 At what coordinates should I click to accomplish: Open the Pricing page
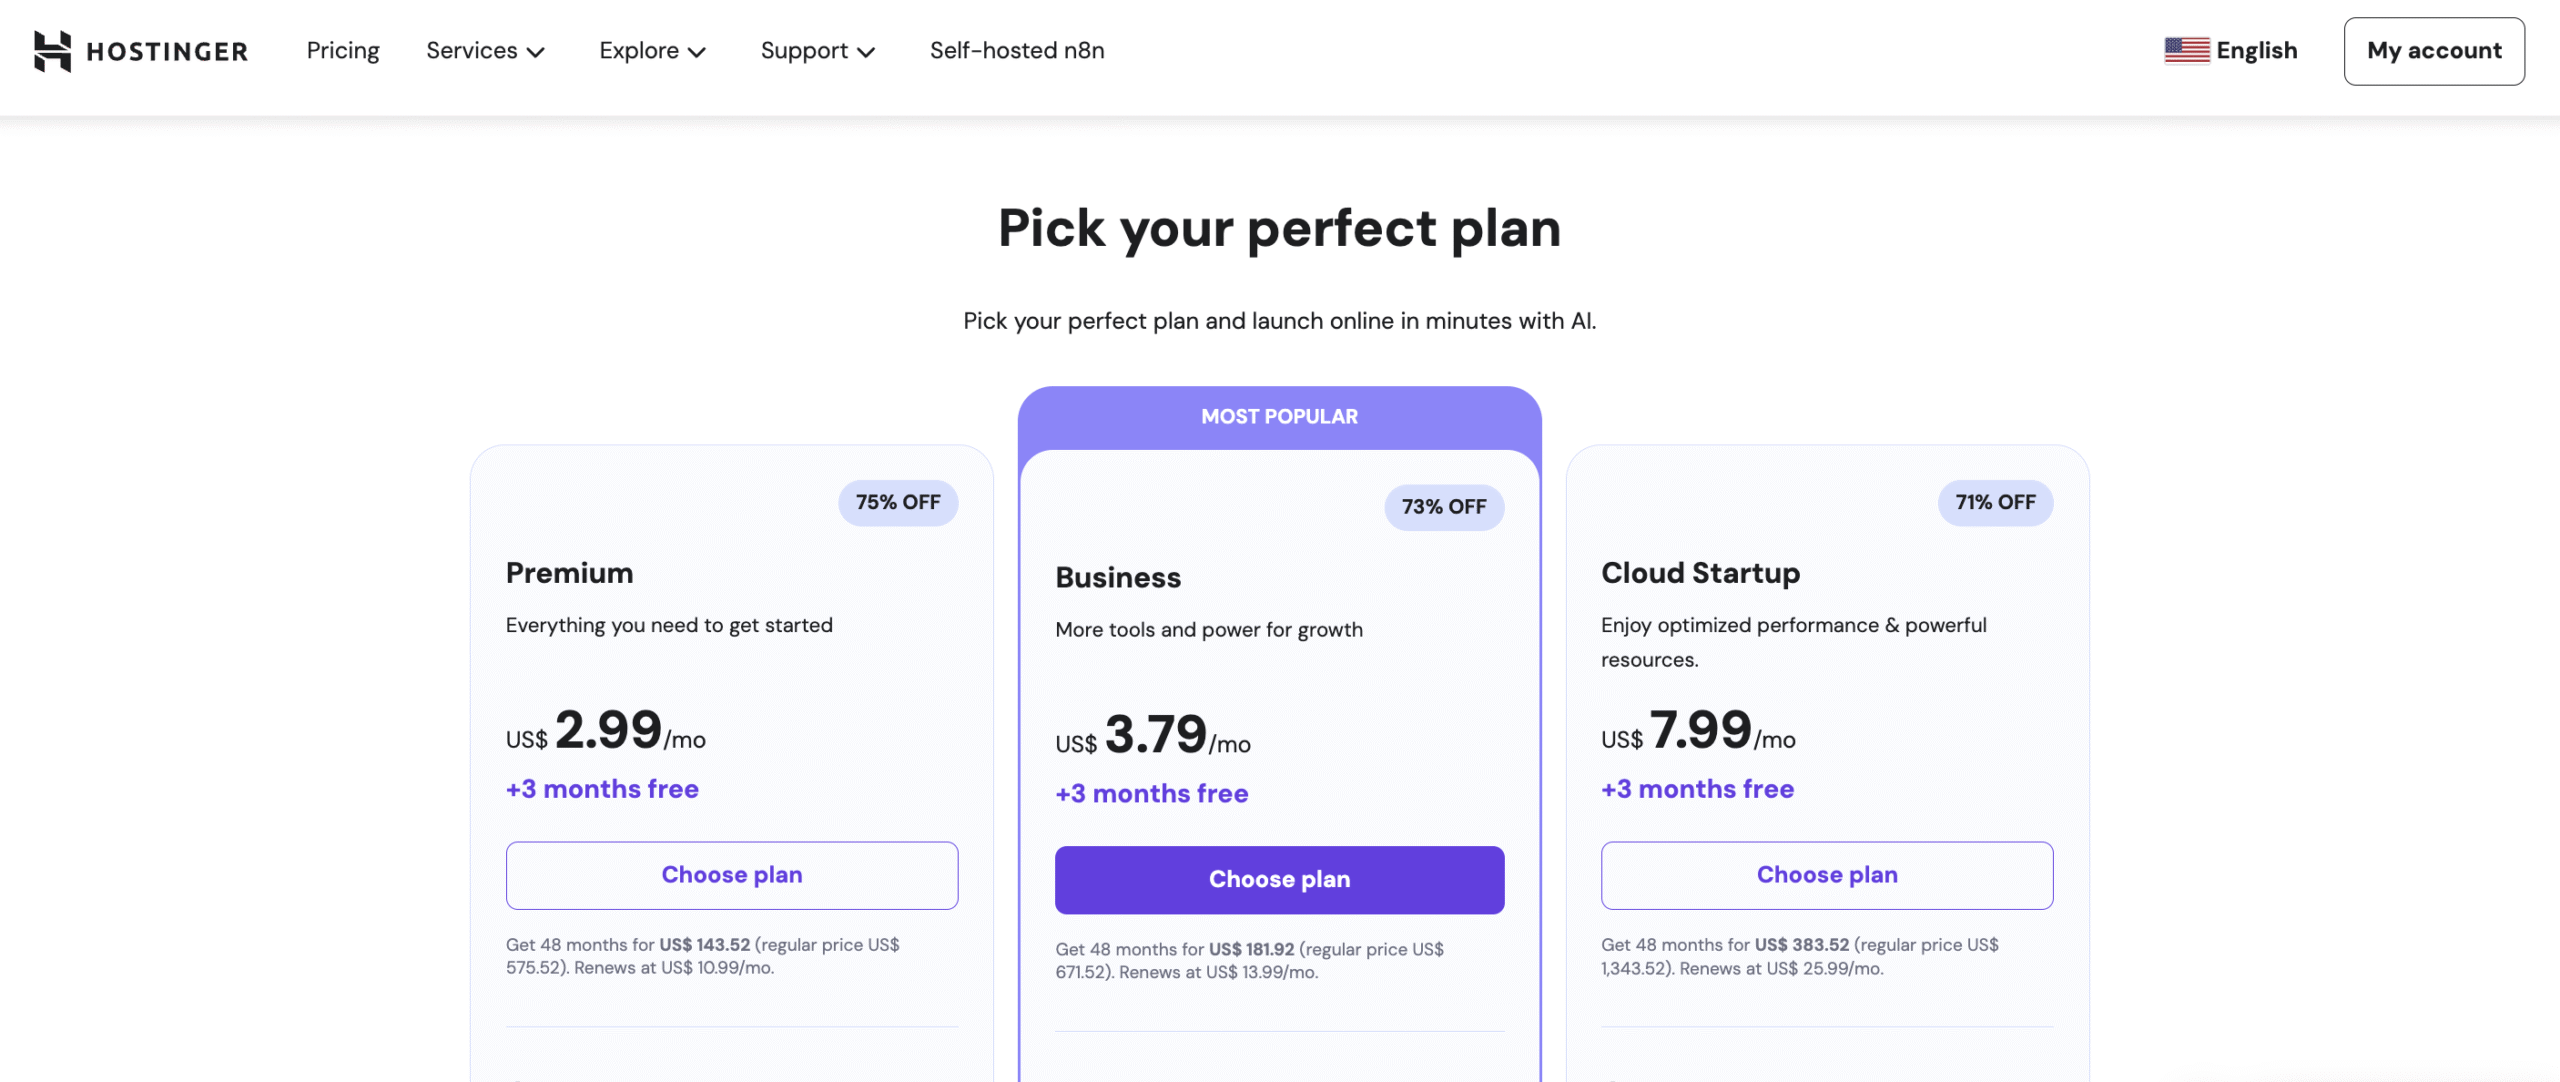click(343, 50)
